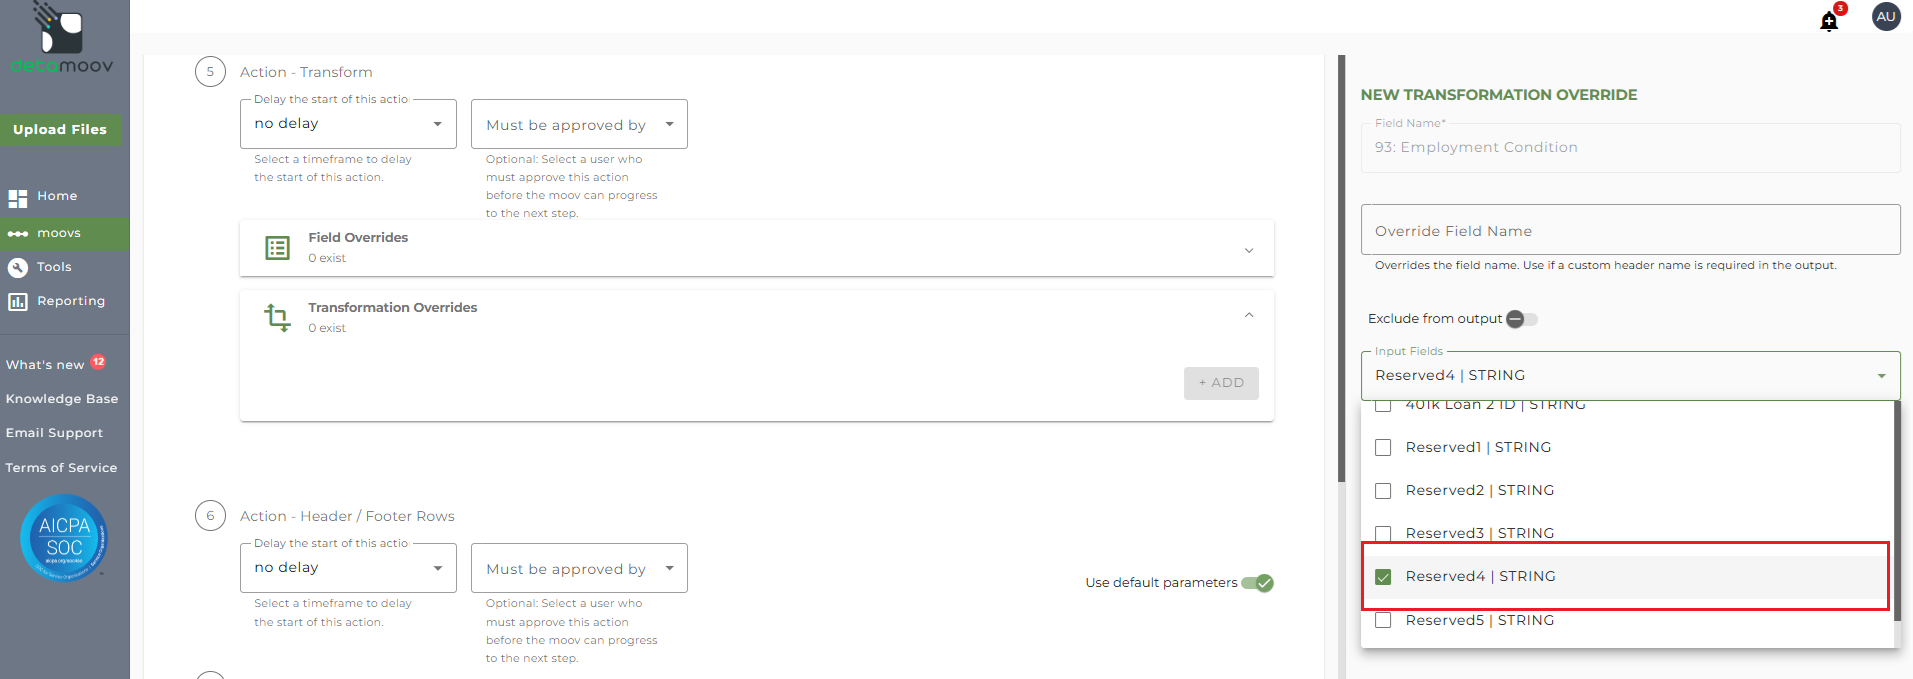Open the notifications bell icon
Image resolution: width=1913 pixels, height=679 pixels.
click(x=1829, y=21)
